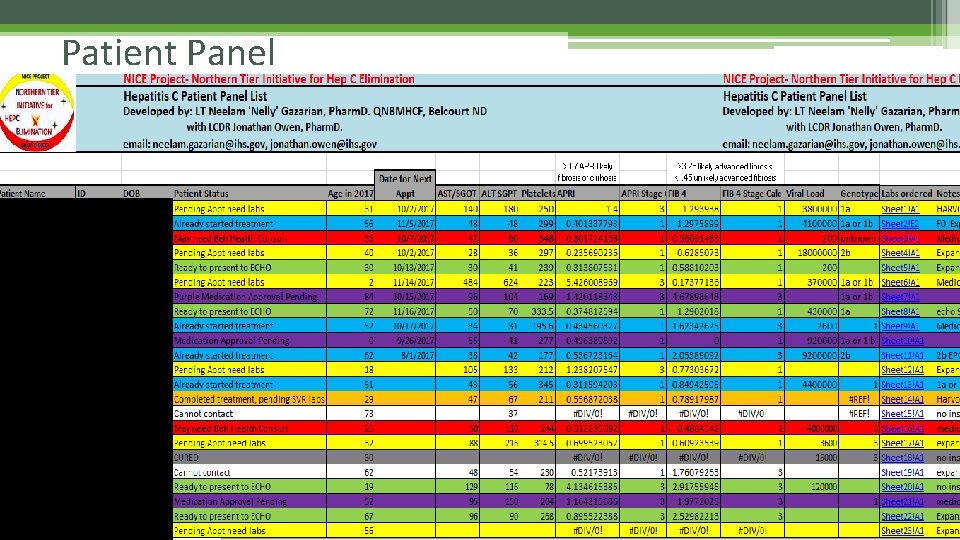The height and width of the screenshot is (540, 960).
Task: Follow the Sheet6!A1 hyperlink
Action: (900, 282)
